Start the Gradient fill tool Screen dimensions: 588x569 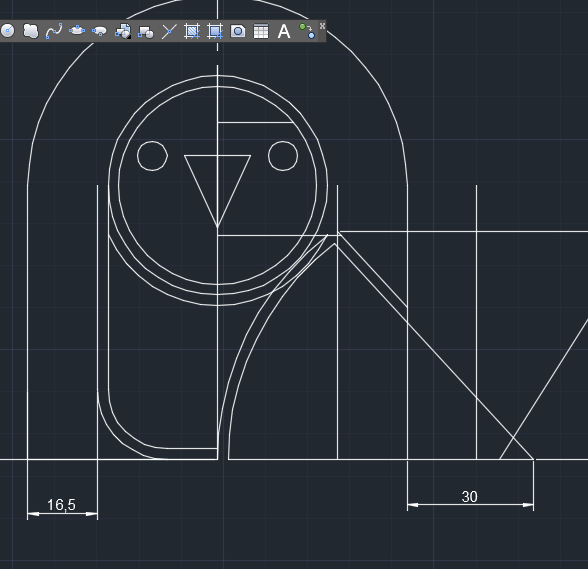[x=215, y=31]
